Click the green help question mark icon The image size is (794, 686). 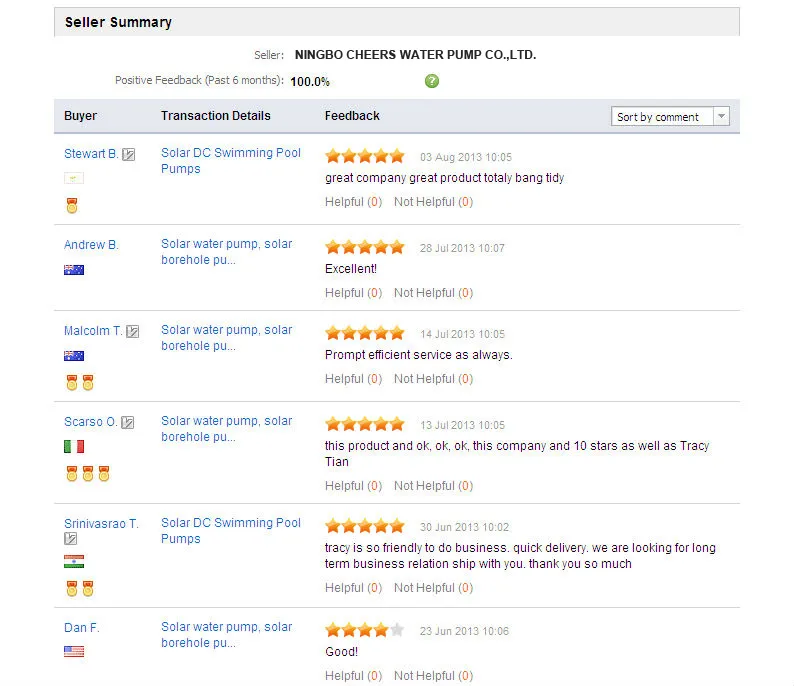[432, 81]
